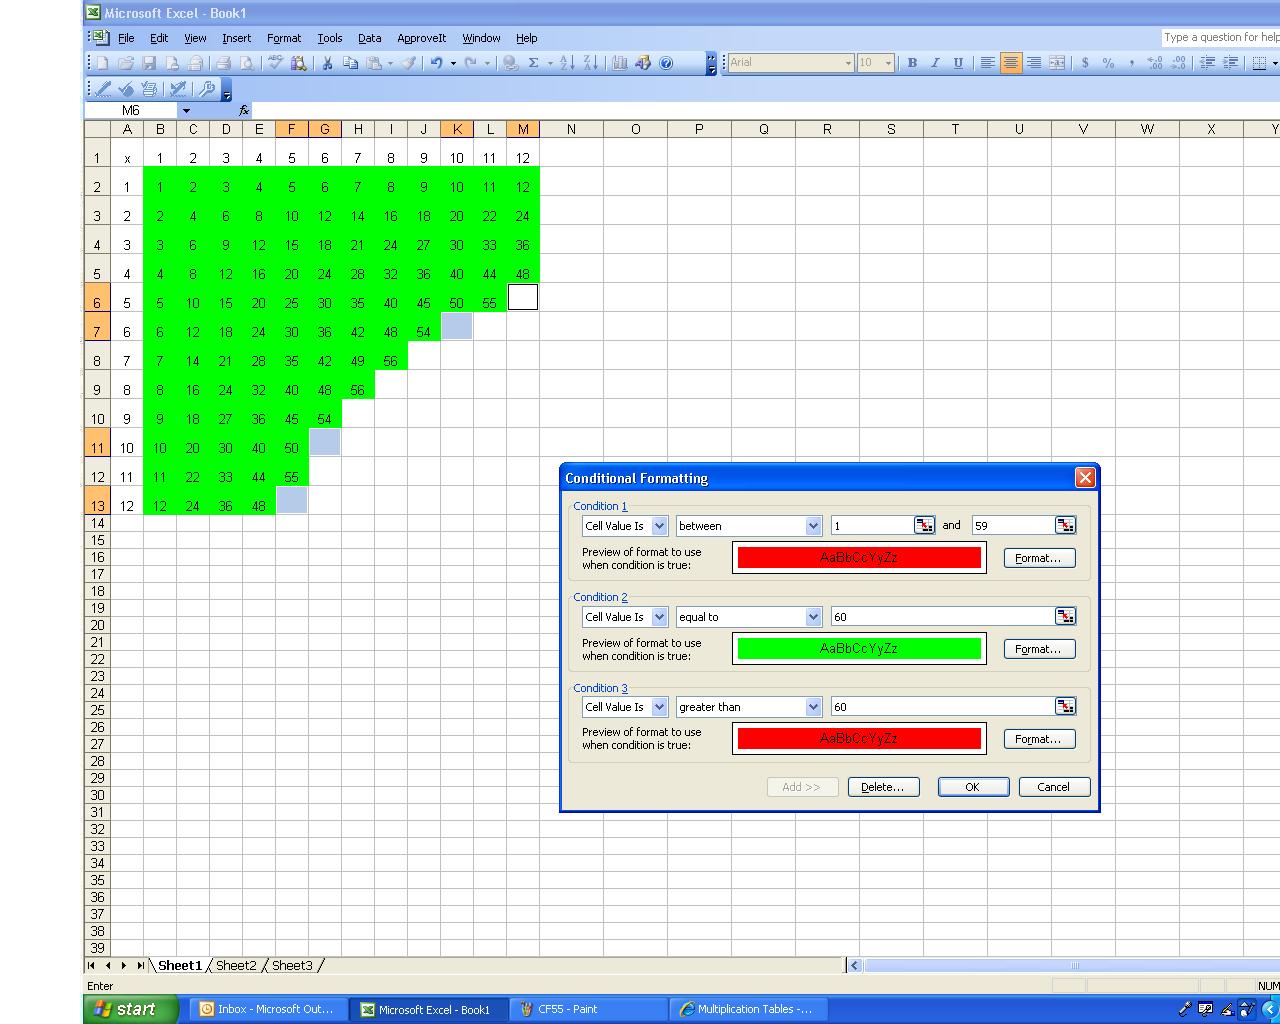This screenshot has width=1280, height=1024.
Task: Apply Percent Style icon
Action: [1108, 63]
